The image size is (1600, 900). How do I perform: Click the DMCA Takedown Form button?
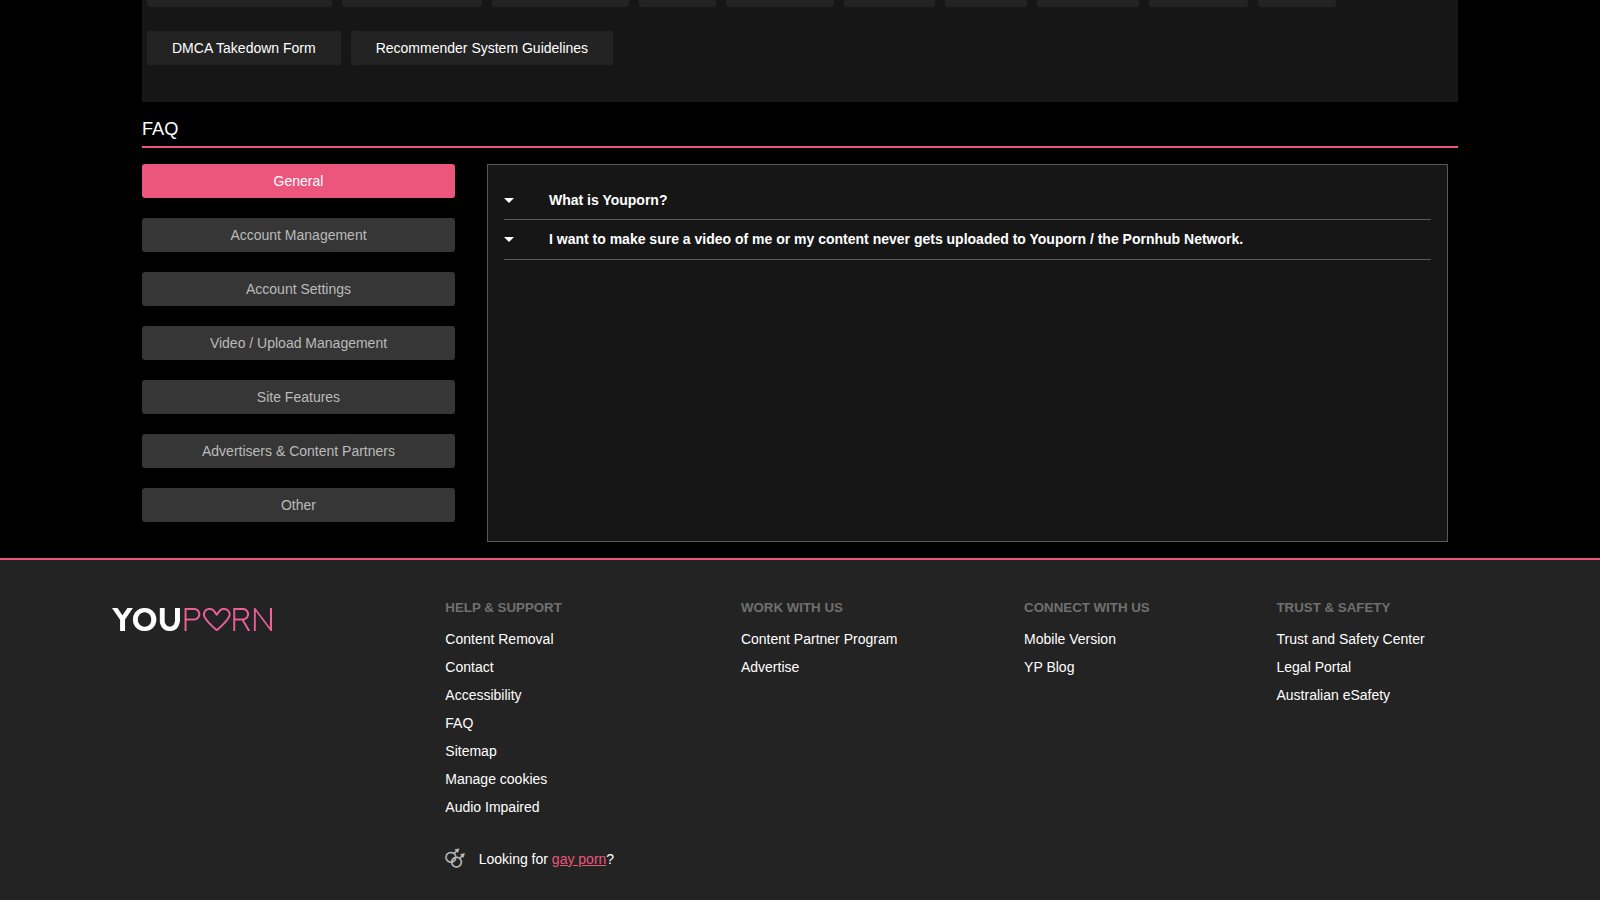tap(244, 48)
